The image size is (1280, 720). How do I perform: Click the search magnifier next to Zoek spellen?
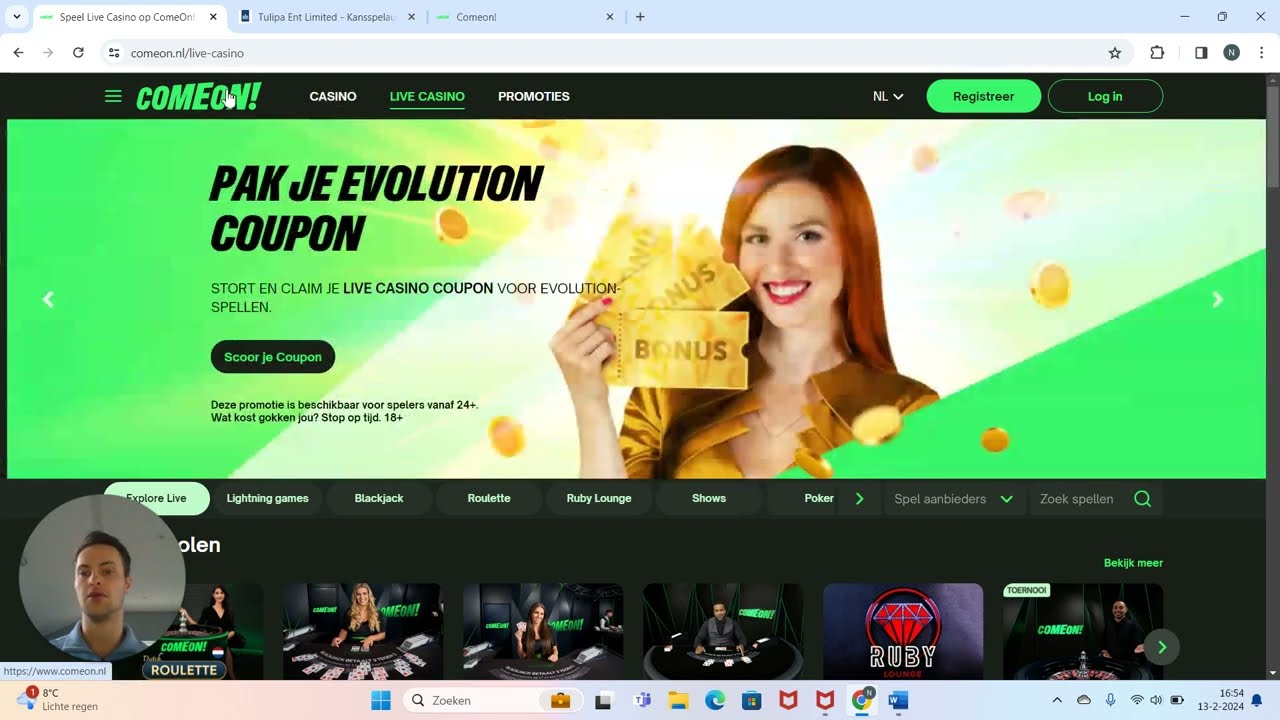pyautogui.click(x=1142, y=499)
